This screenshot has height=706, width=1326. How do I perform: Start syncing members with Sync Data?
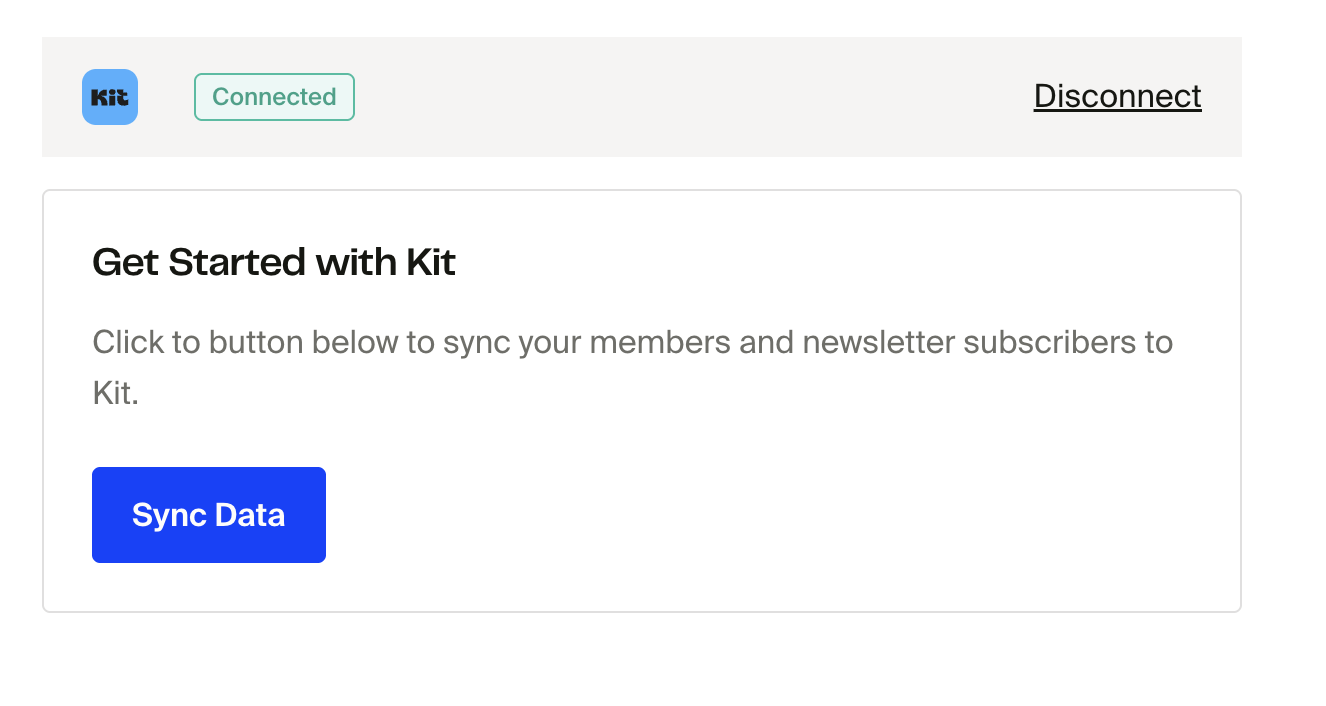[209, 515]
